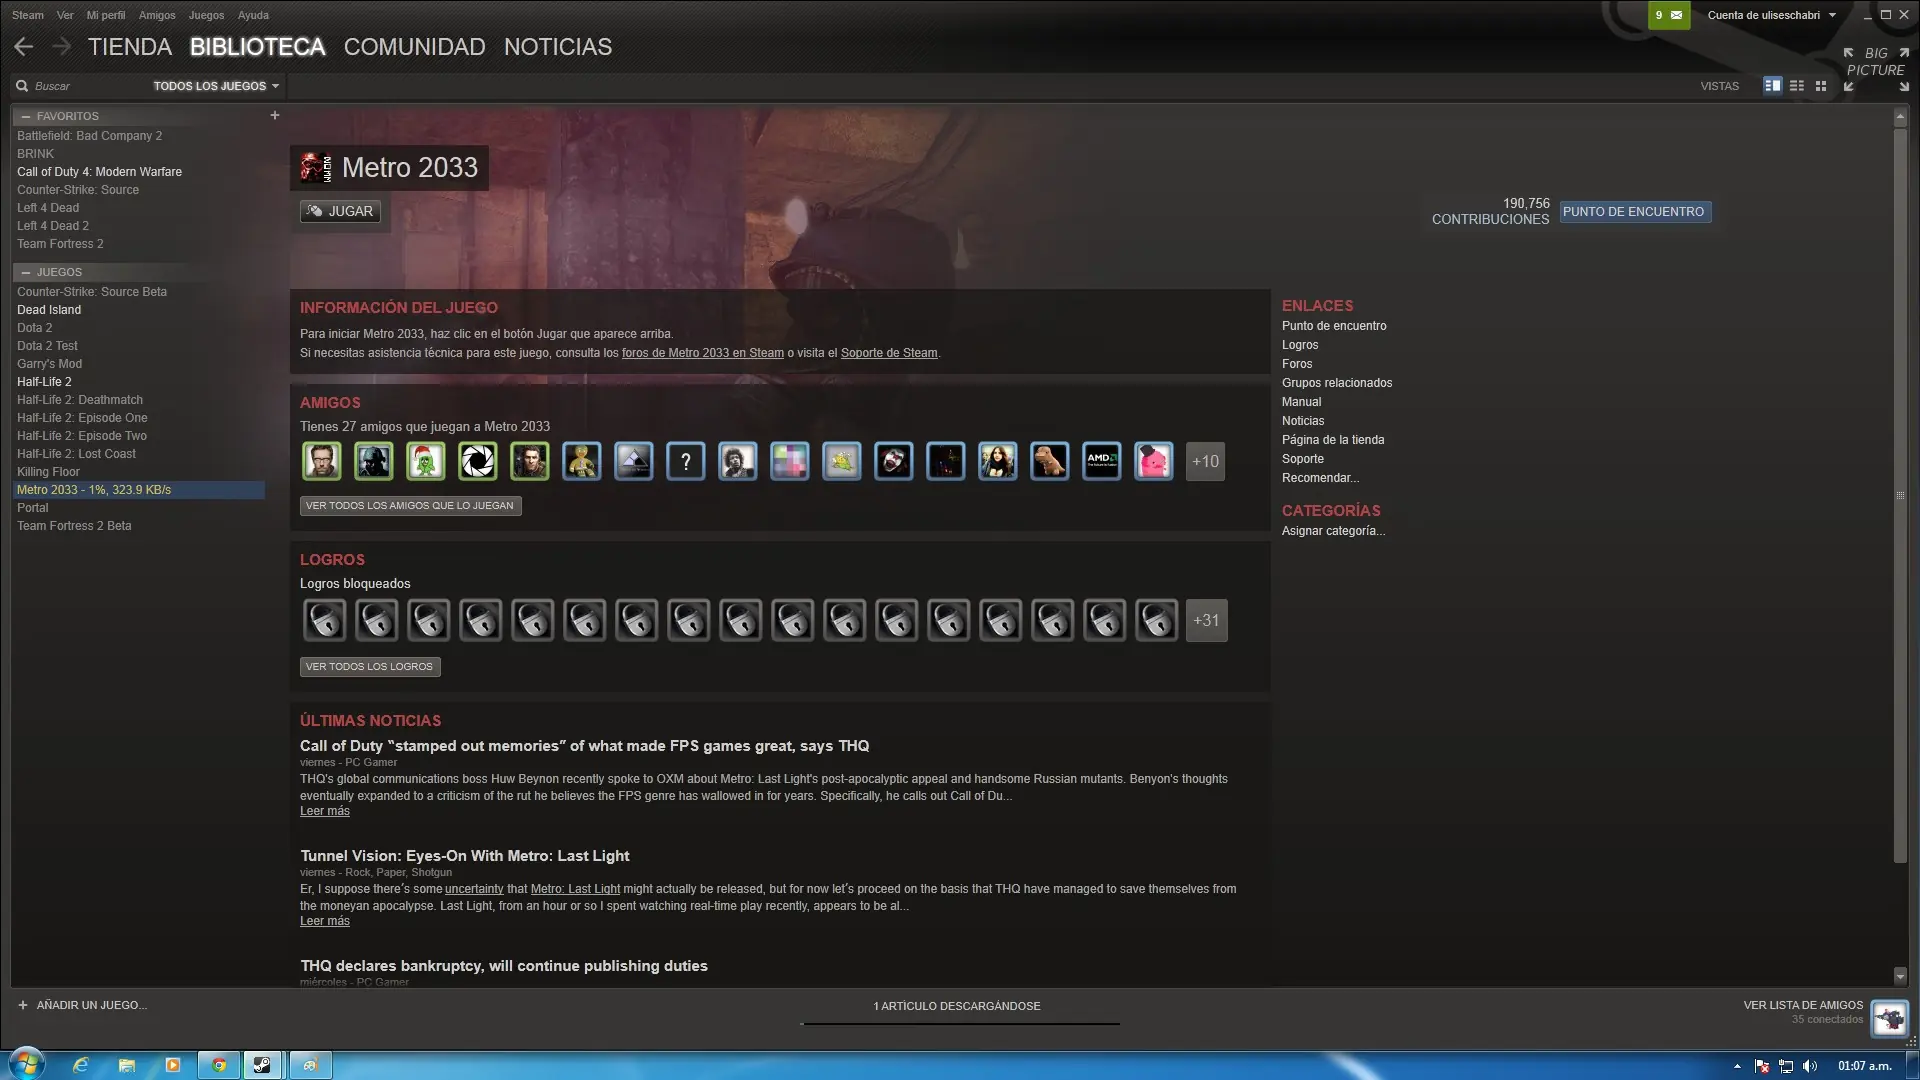Click VER TODOS LOS LOGROS button
1920x1080 pixels.
(370, 667)
